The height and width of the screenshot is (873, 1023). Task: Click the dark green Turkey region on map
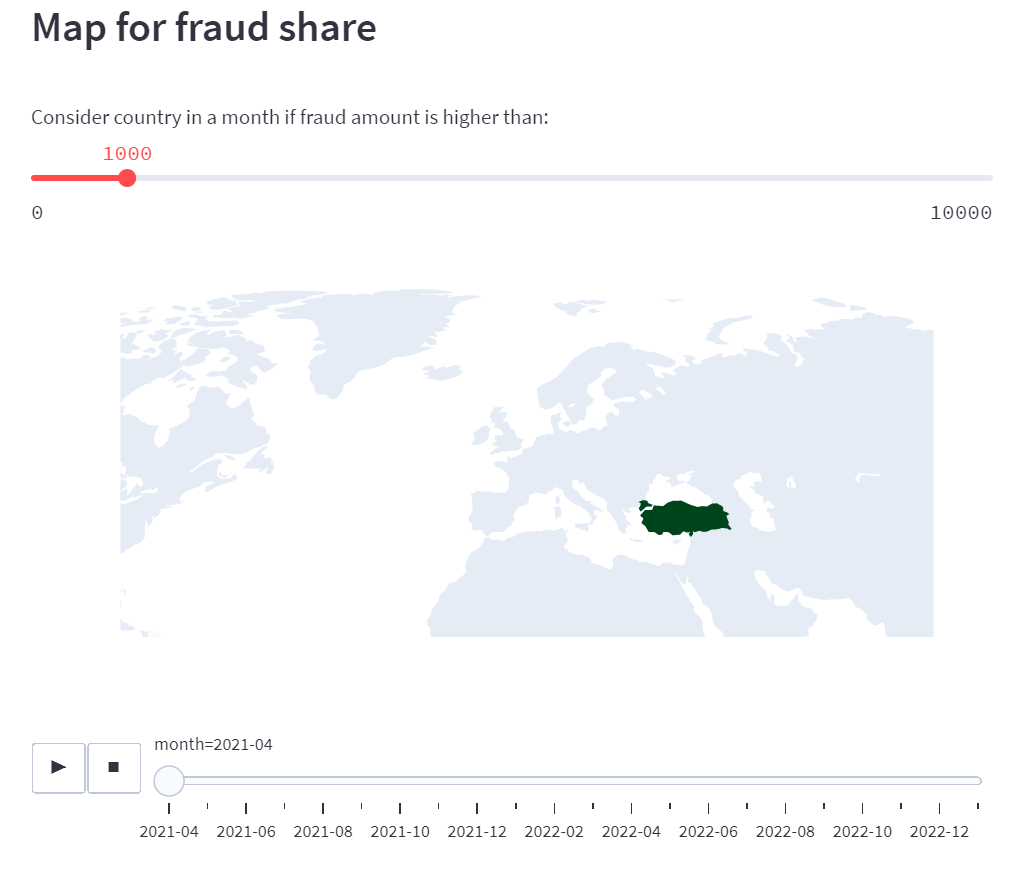tap(685, 519)
